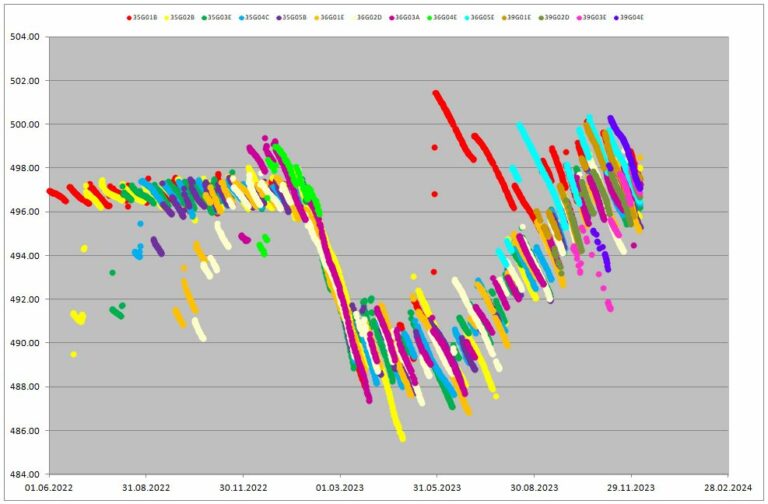
Task: Click the 28.02.2024 x-axis date label
Action: (727, 489)
